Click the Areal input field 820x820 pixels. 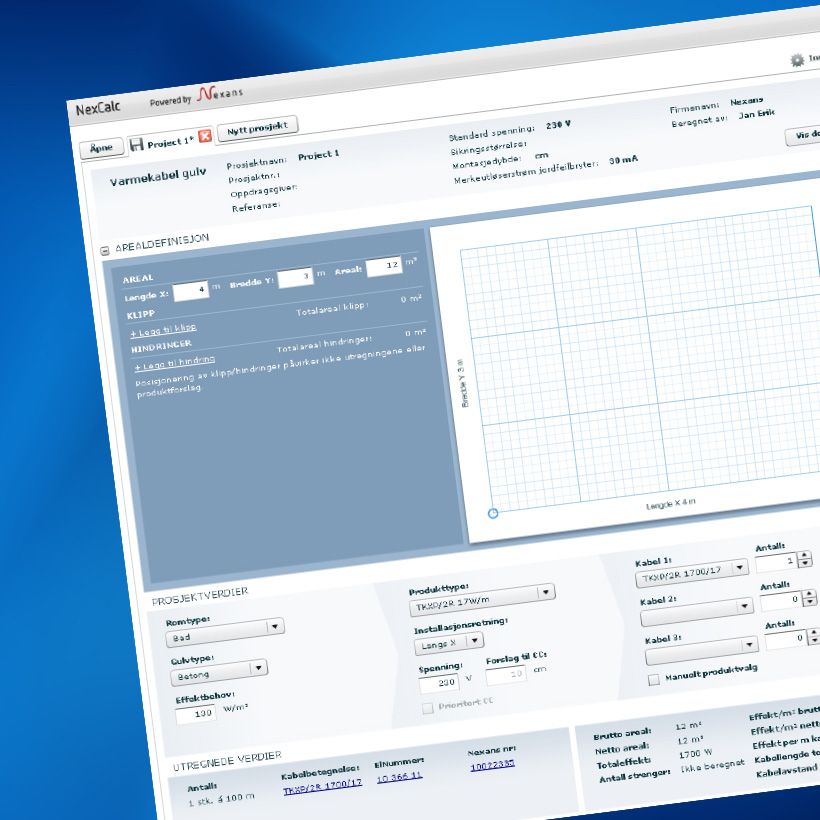point(384,266)
